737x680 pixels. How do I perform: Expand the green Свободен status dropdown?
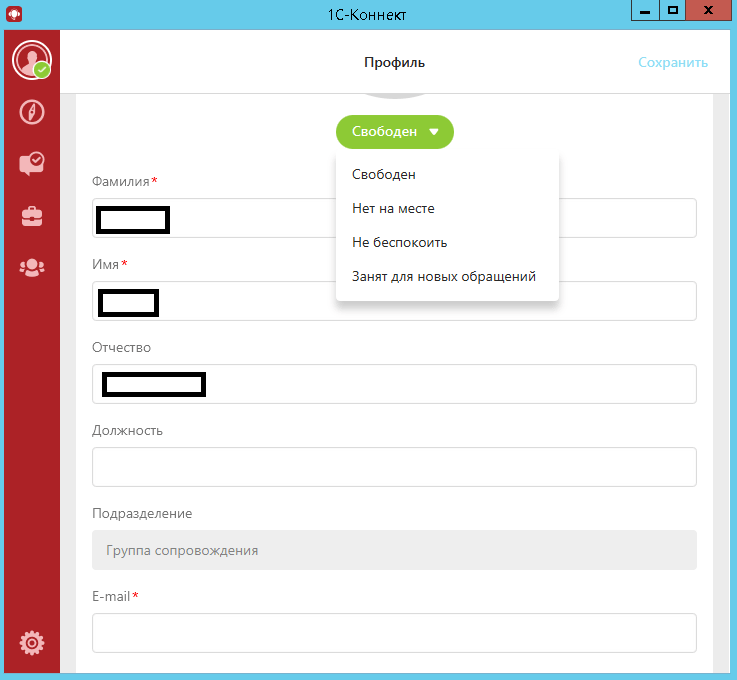[395, 132]
